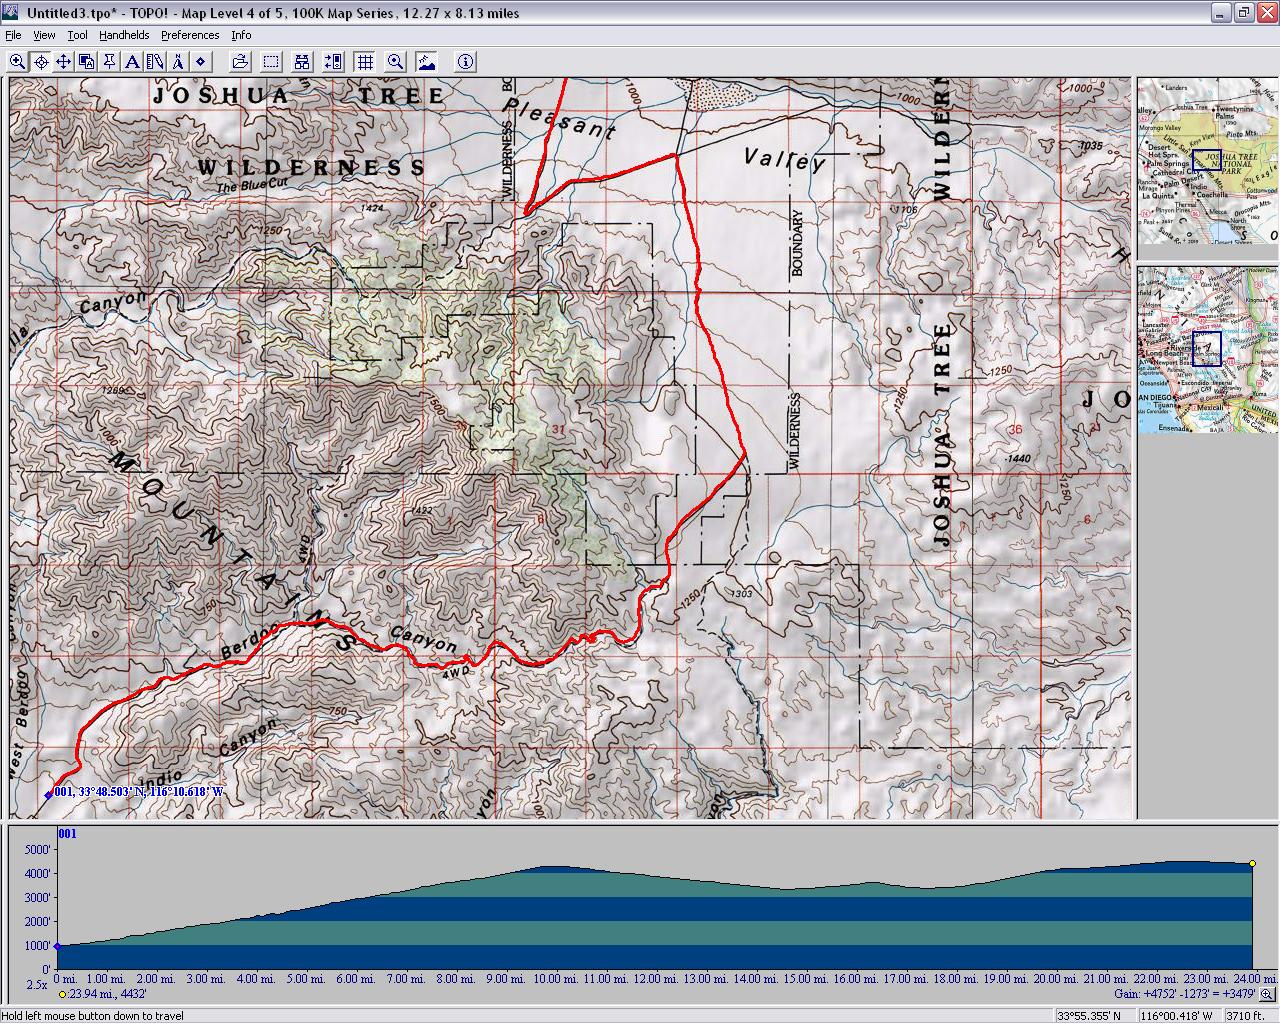Click the 'Gain: +4752' -1273' = +3479'' text

point(1185,994)
